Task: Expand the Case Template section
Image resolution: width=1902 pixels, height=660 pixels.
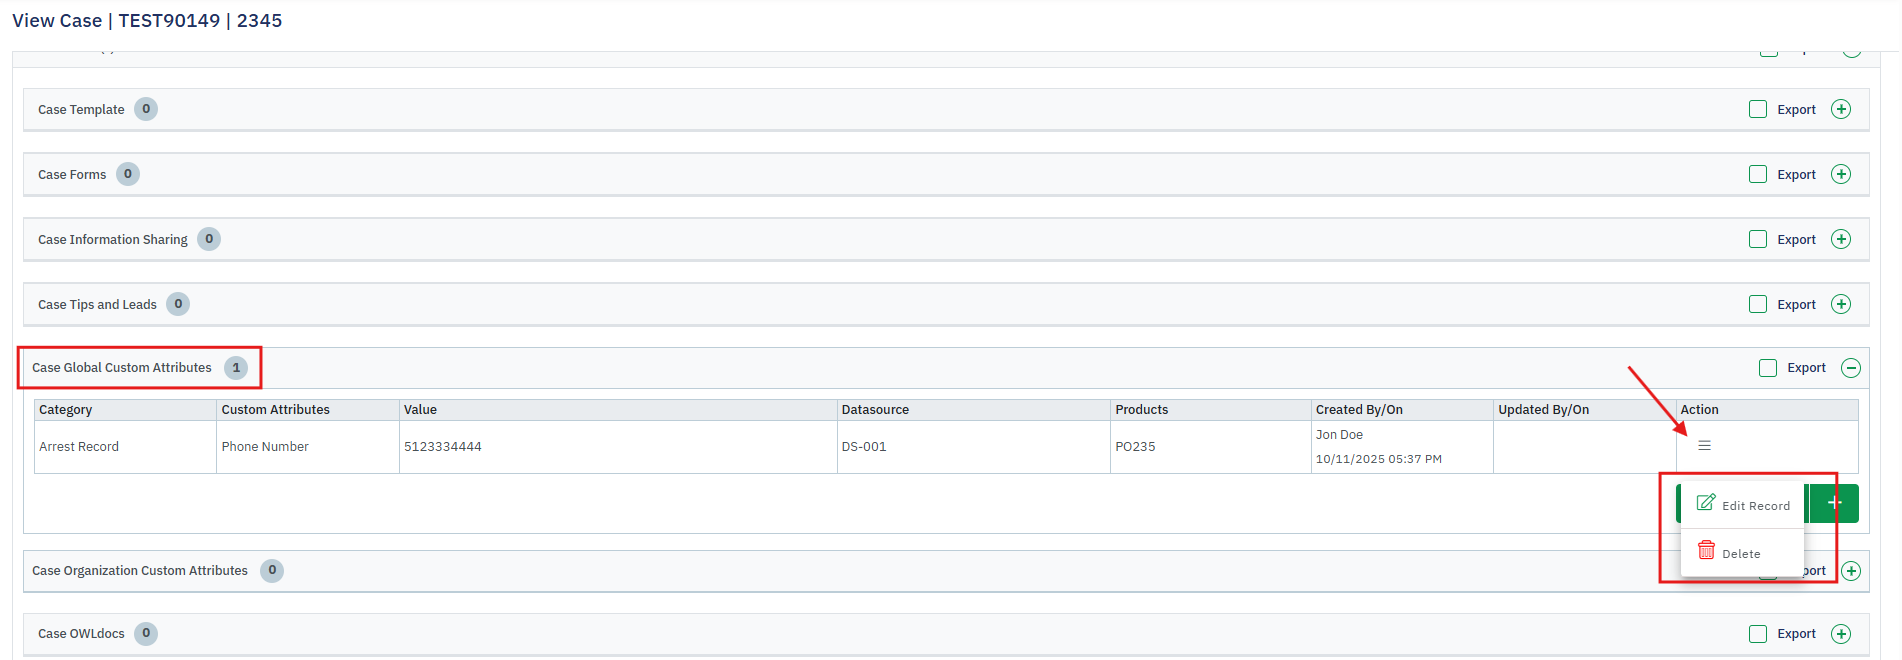Action: tap(1840, 110)
